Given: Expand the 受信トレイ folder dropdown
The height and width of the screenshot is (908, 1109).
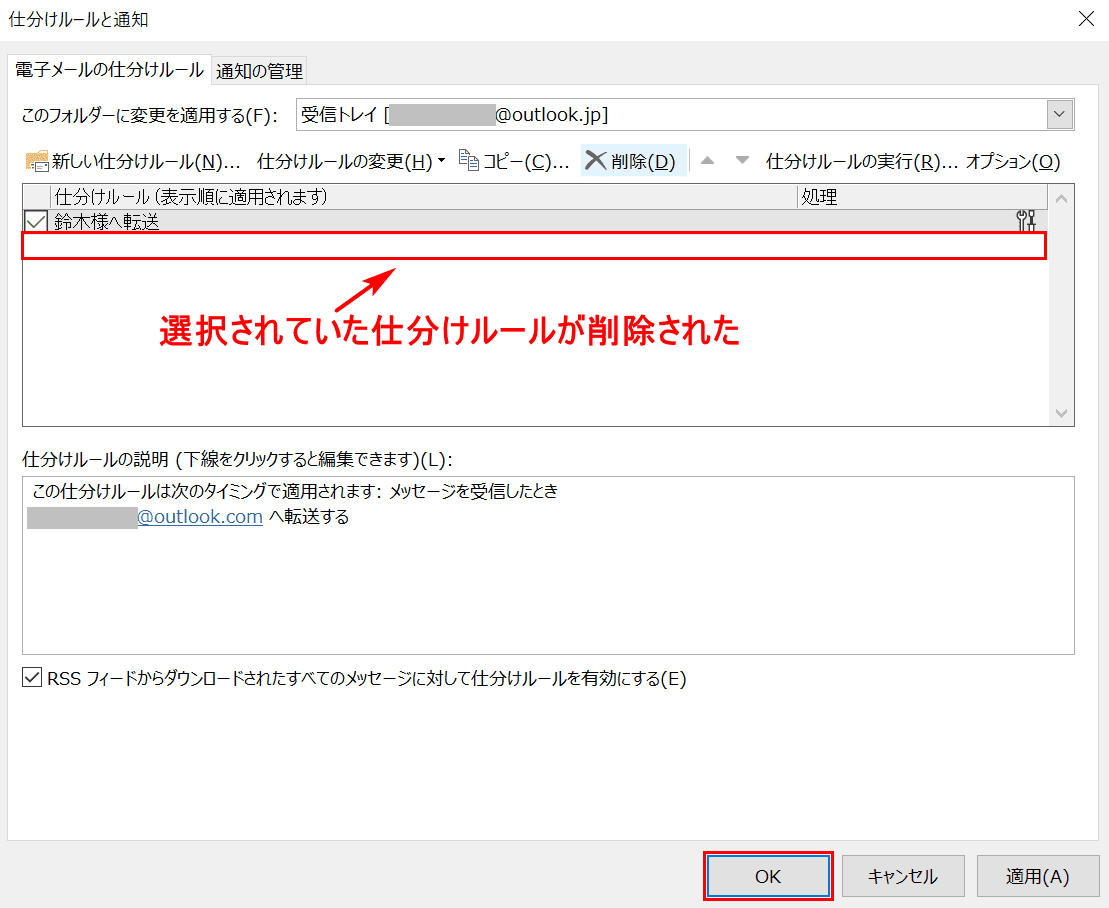Looking at the screenshot, I should click(x=1060, y=115).
